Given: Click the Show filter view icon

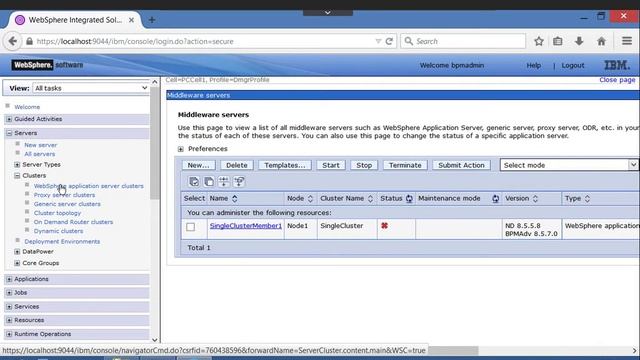Looking at the screenshot, I should 224,182.
